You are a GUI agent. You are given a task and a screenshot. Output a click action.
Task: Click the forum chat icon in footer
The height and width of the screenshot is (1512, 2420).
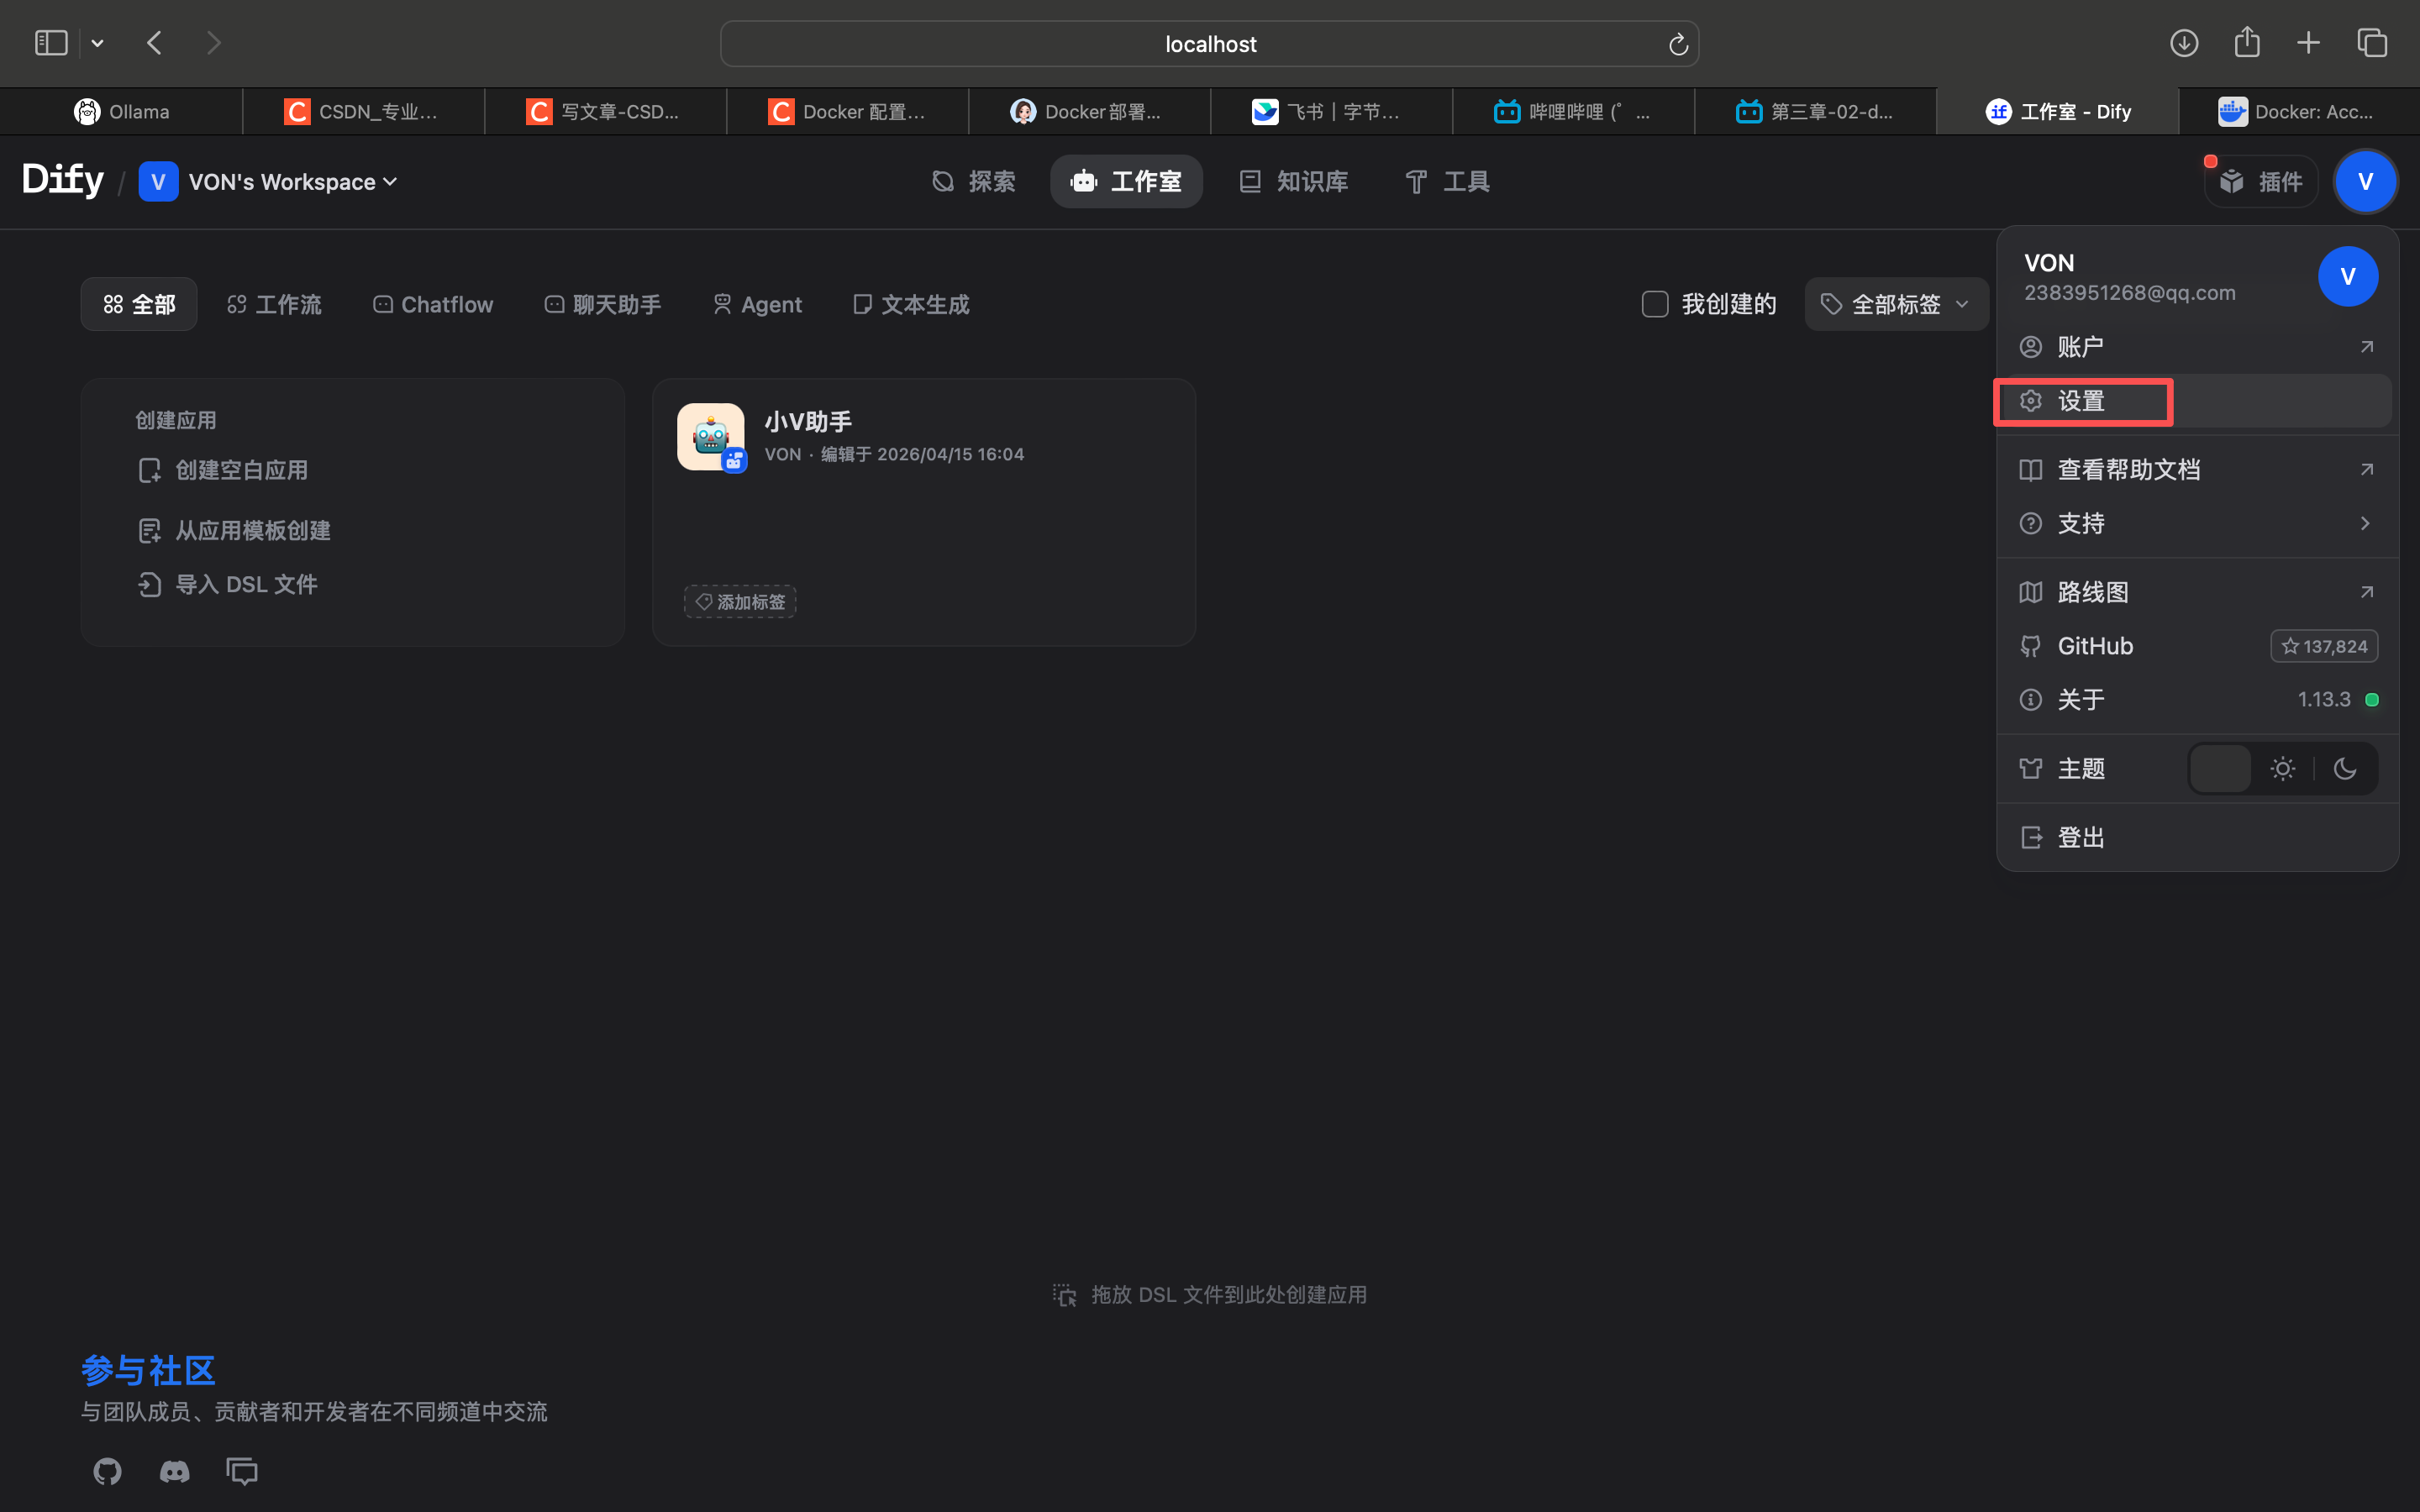[242, 1471]
